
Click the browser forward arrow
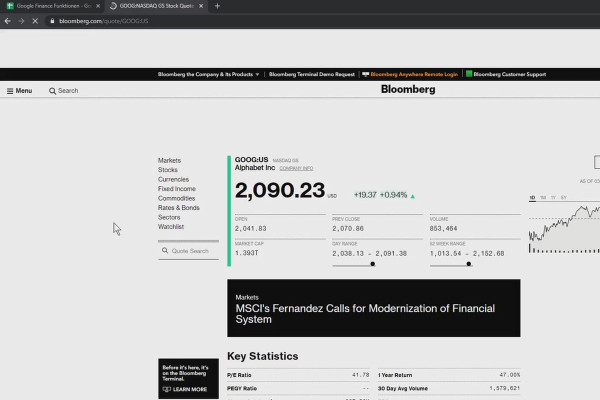pyautogui.click(x=21, y=21)
